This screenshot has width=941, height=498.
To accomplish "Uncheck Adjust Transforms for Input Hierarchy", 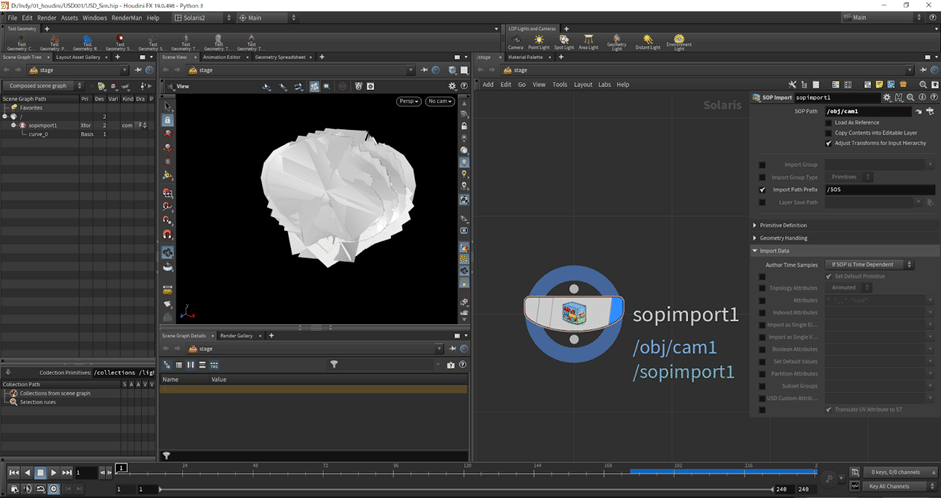I will [828, 143].
